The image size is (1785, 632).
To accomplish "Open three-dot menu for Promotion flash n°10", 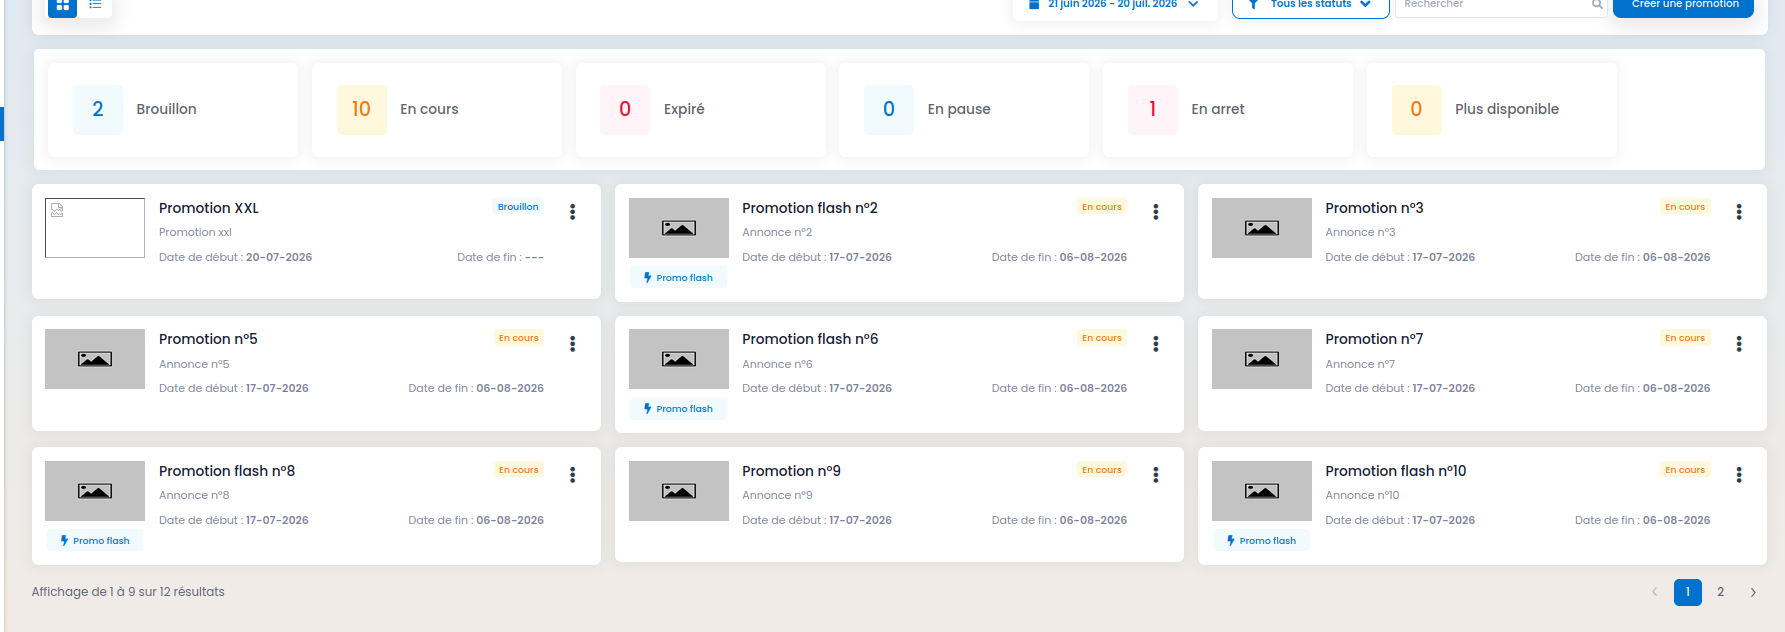I will (x=1739, y=475).
